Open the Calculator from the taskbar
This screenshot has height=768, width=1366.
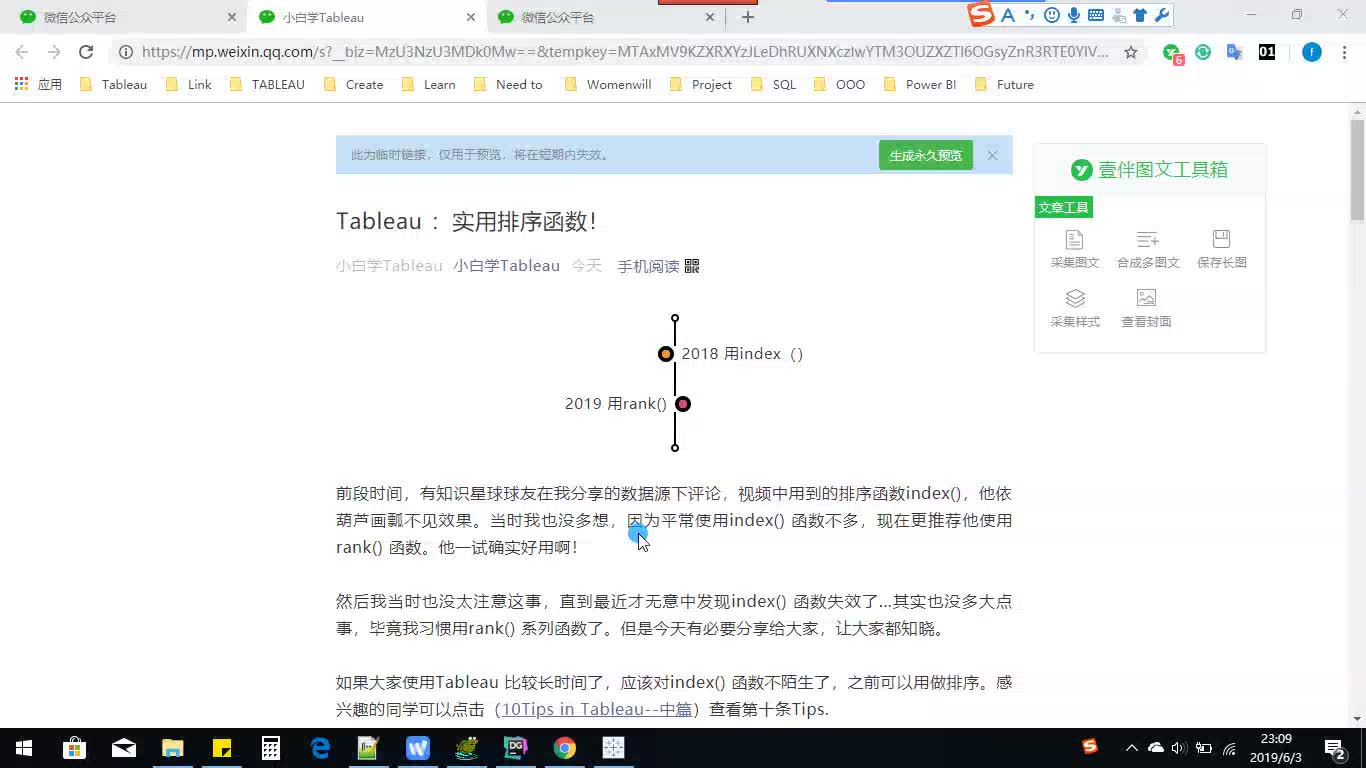(270, 748)
